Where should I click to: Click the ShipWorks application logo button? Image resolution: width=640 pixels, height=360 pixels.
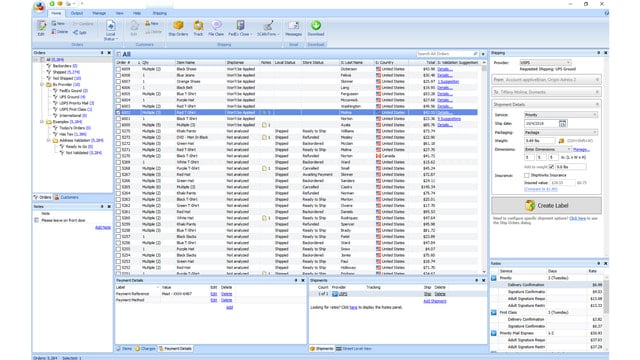point(39,7)
